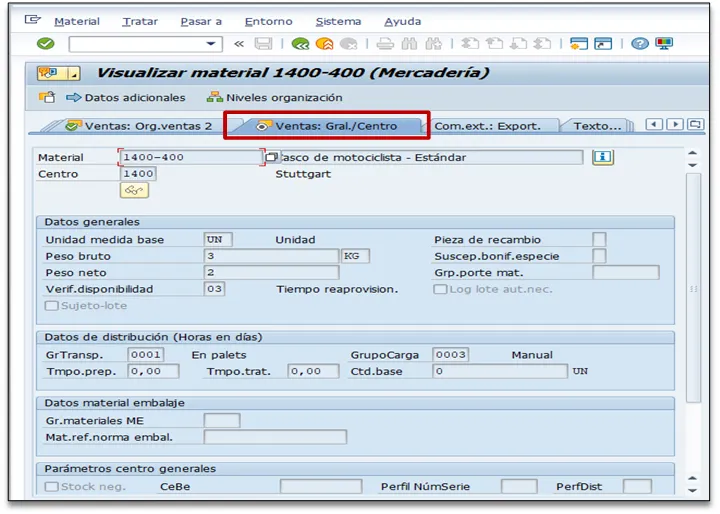Click the Peso bruto field
This screenshot has height=514, width=720.
point(271,256)
